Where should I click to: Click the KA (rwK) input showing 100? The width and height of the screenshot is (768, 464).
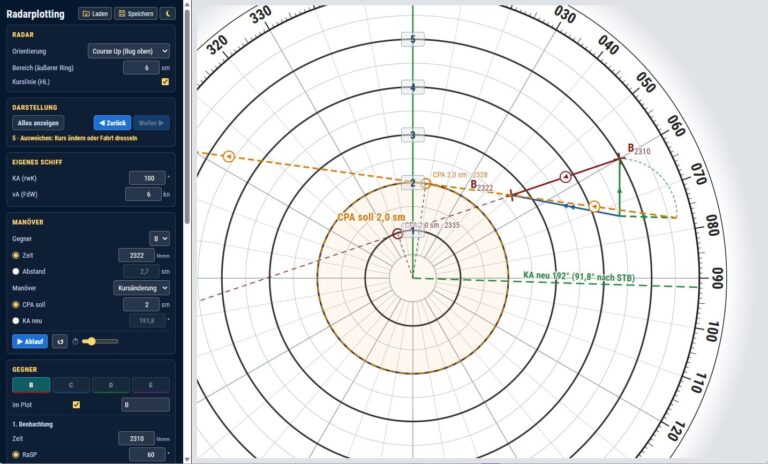point(147,178)
